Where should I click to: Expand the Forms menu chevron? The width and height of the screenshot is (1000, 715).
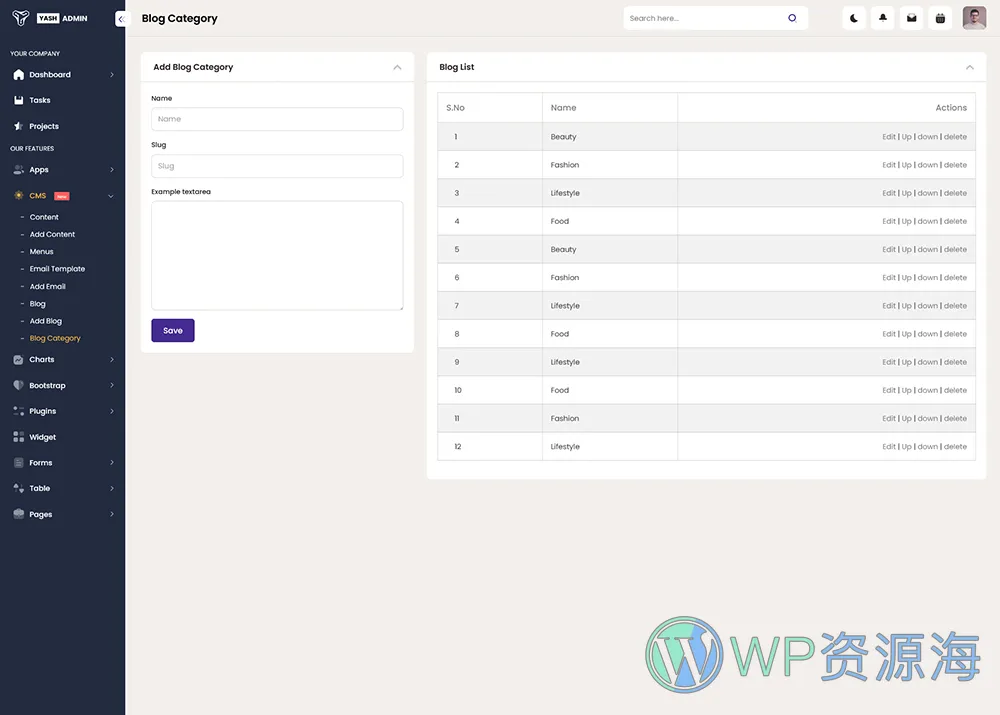[x=112, y=462]
